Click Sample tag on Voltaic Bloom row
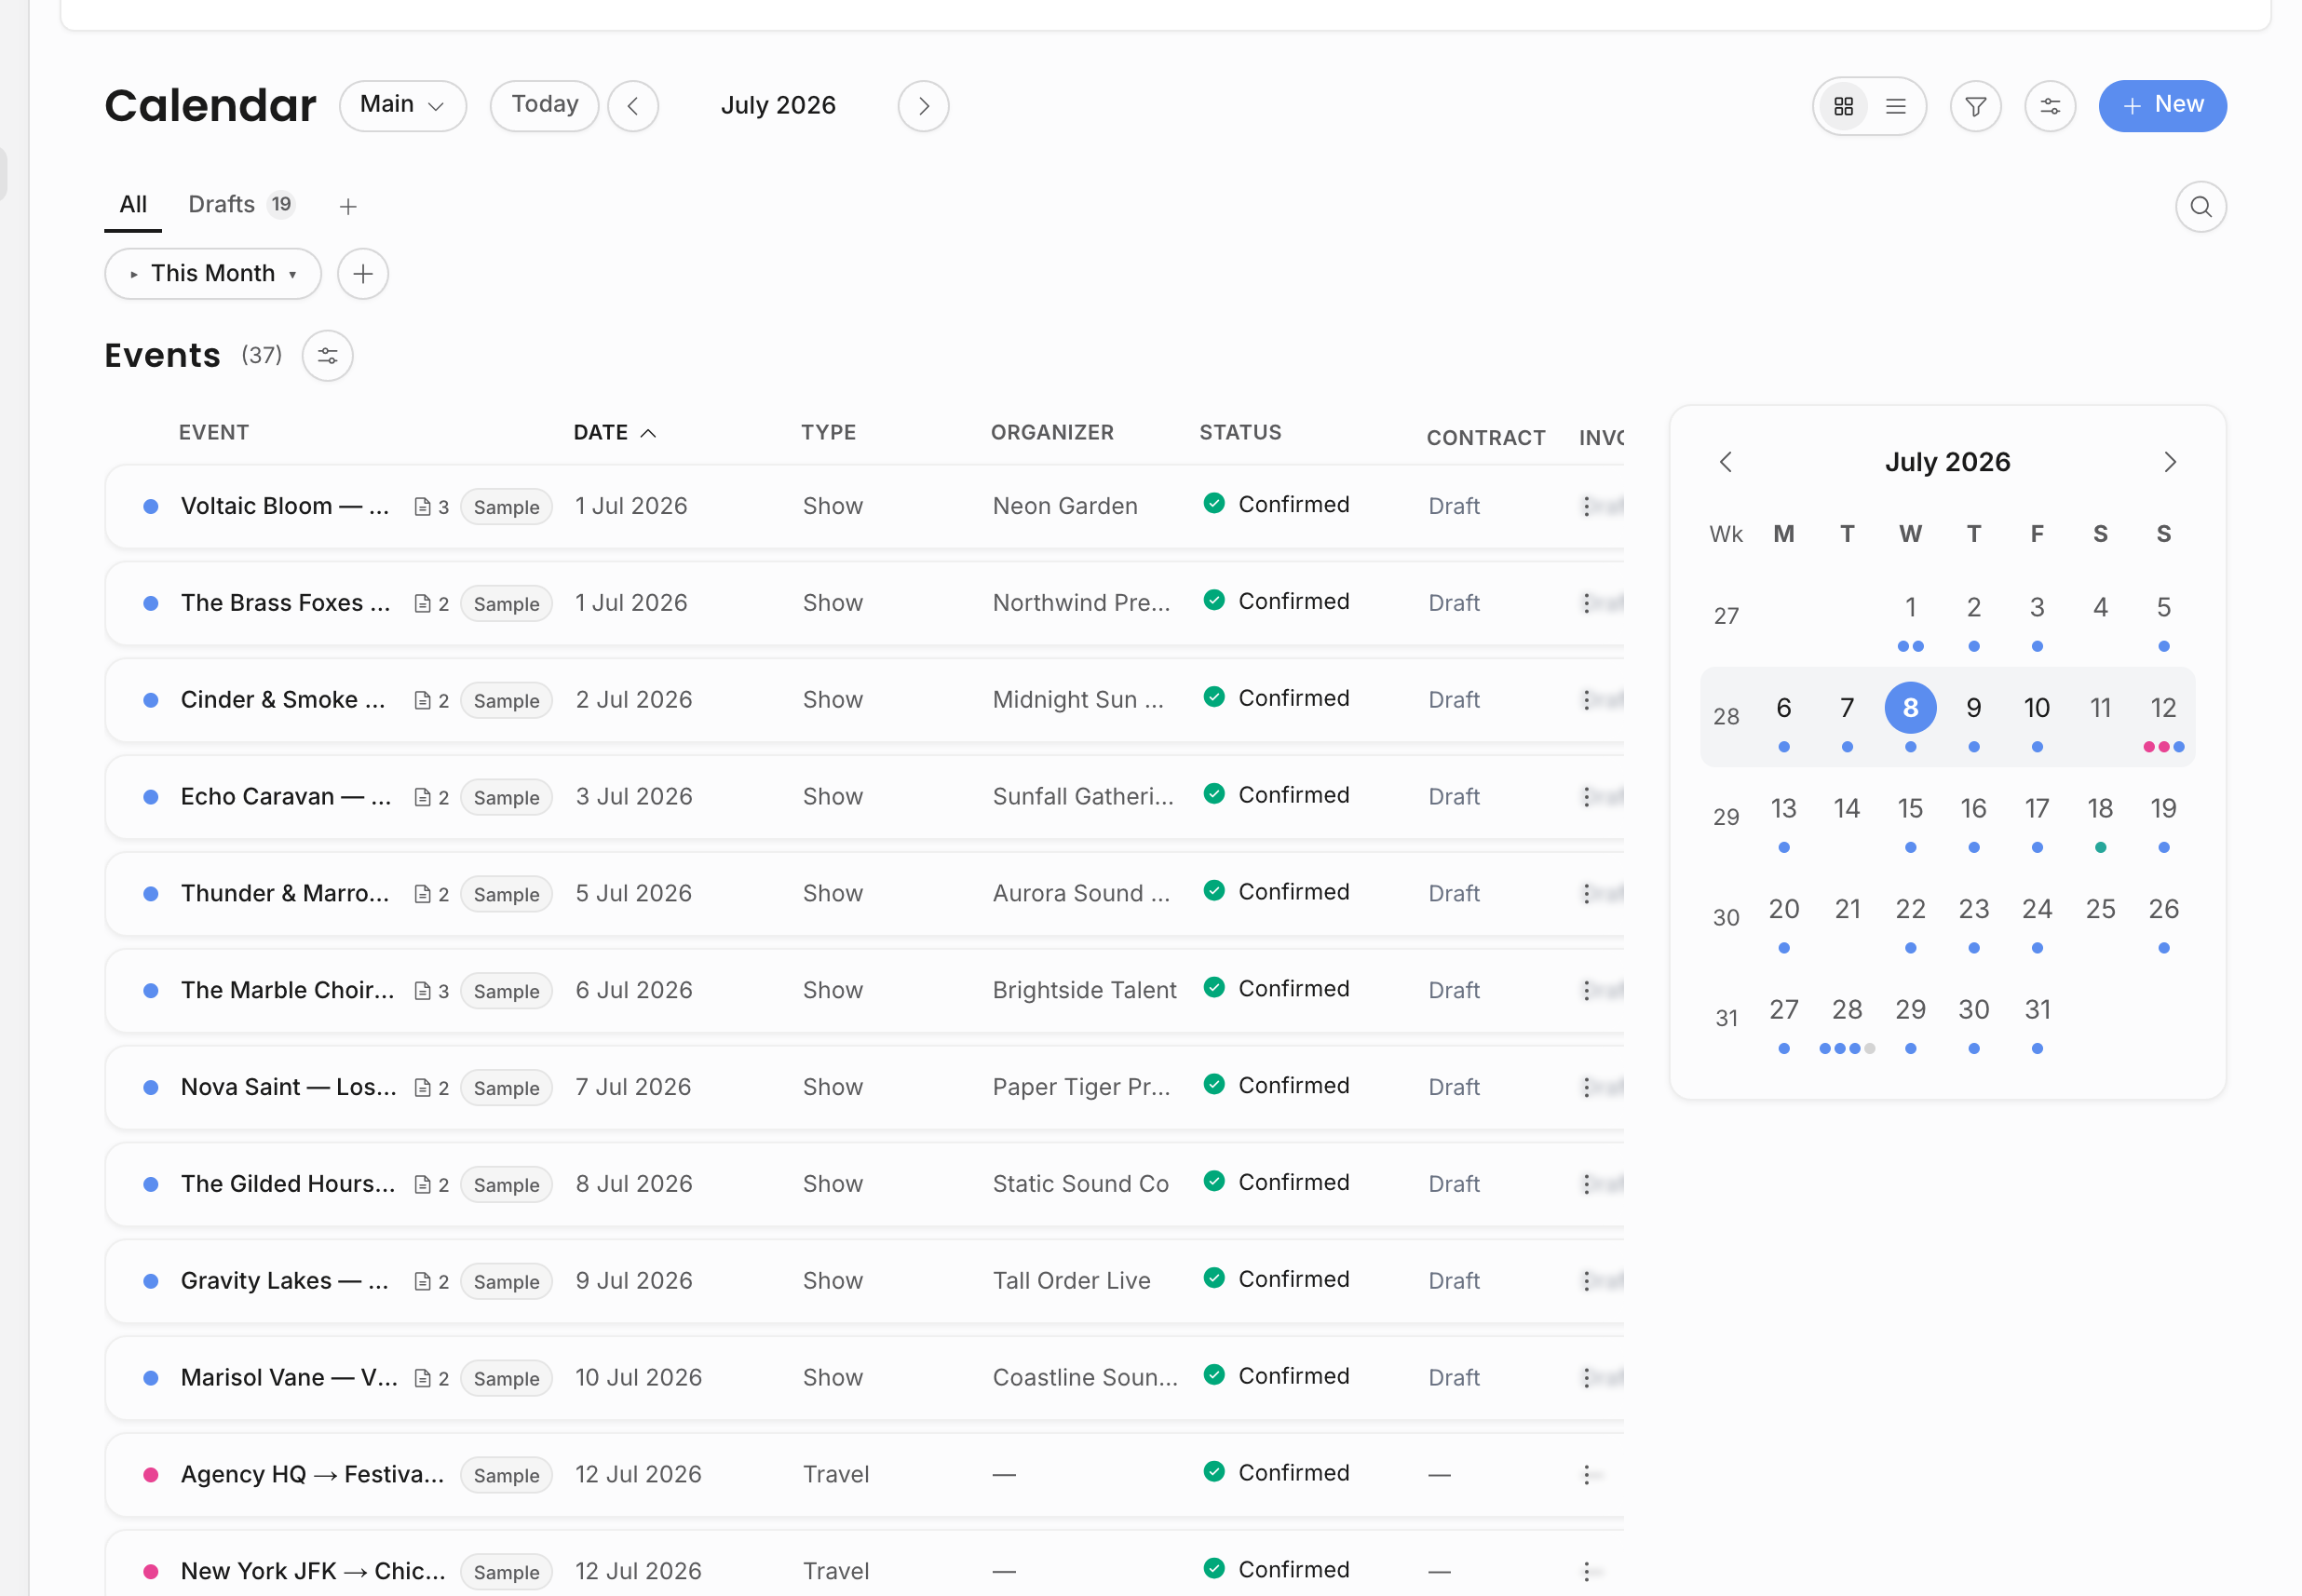 point(506,507)
